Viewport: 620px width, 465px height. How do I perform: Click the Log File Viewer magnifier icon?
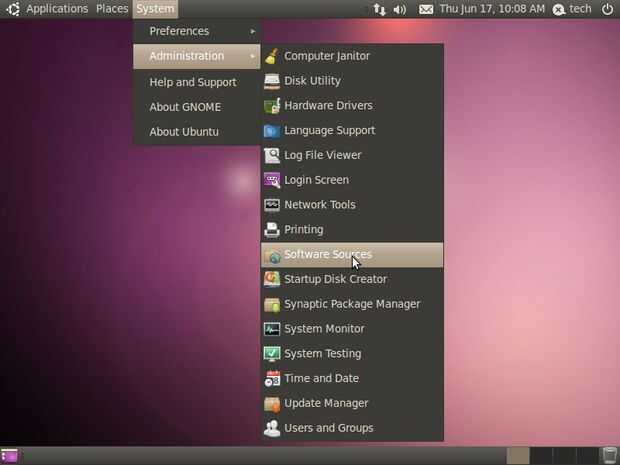(x=272, y=155)
